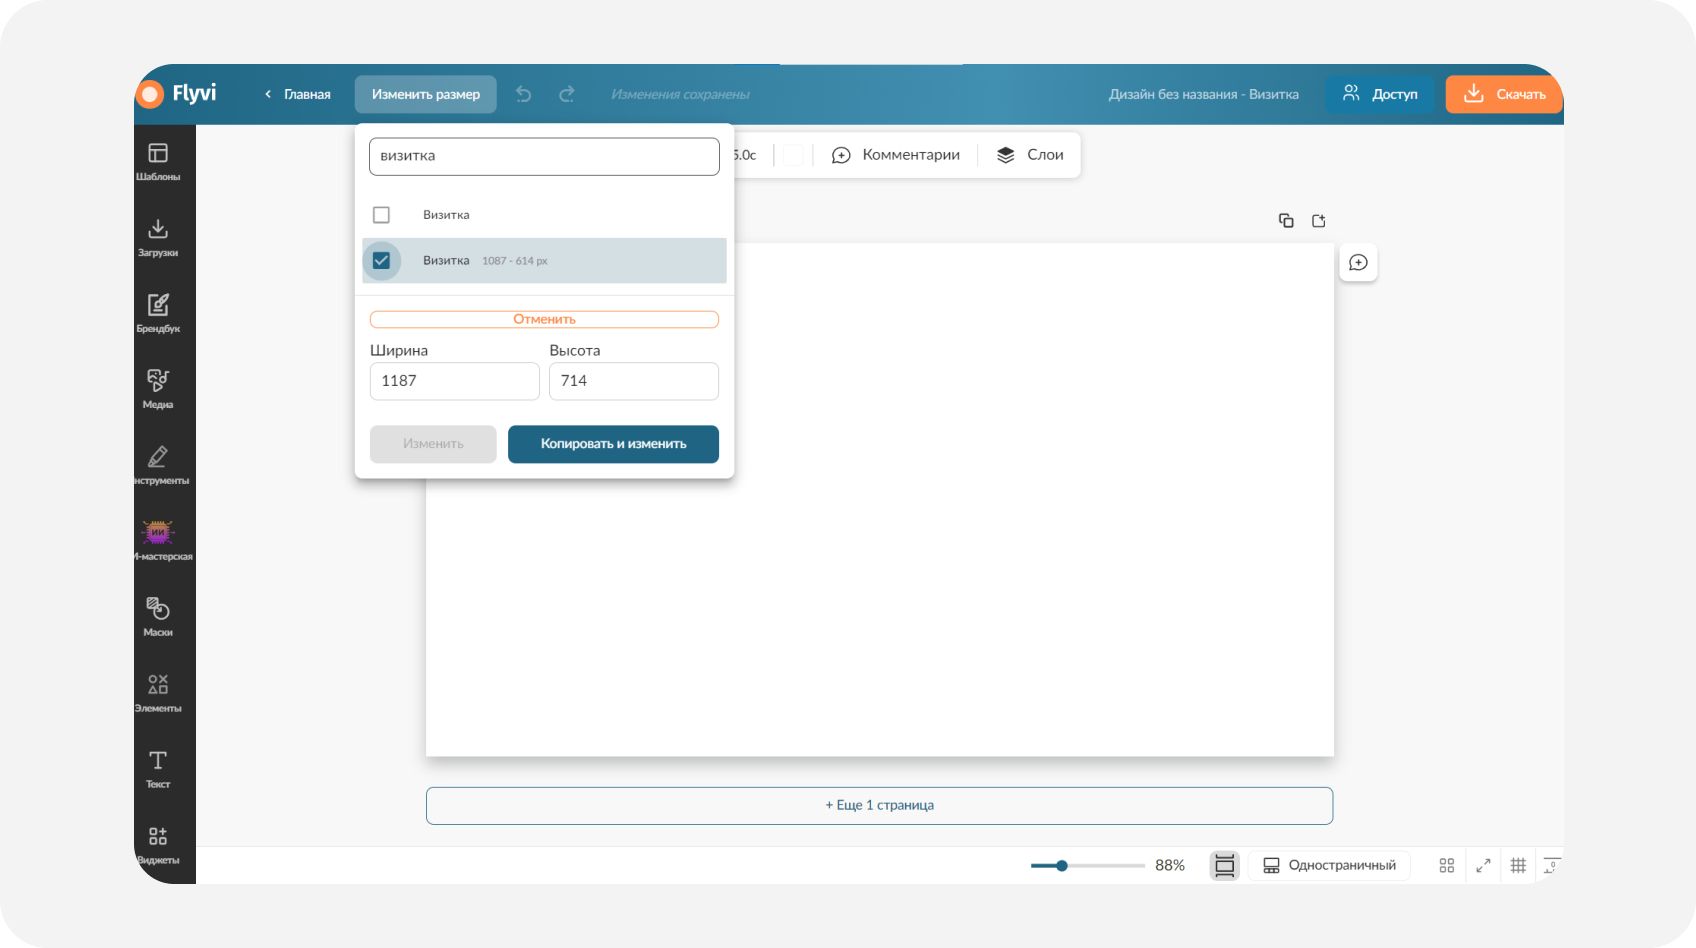This screenshot has height=948, width=1696.
Task: Click the orange Скачать download button
Action: click(x=1504, y=94)
